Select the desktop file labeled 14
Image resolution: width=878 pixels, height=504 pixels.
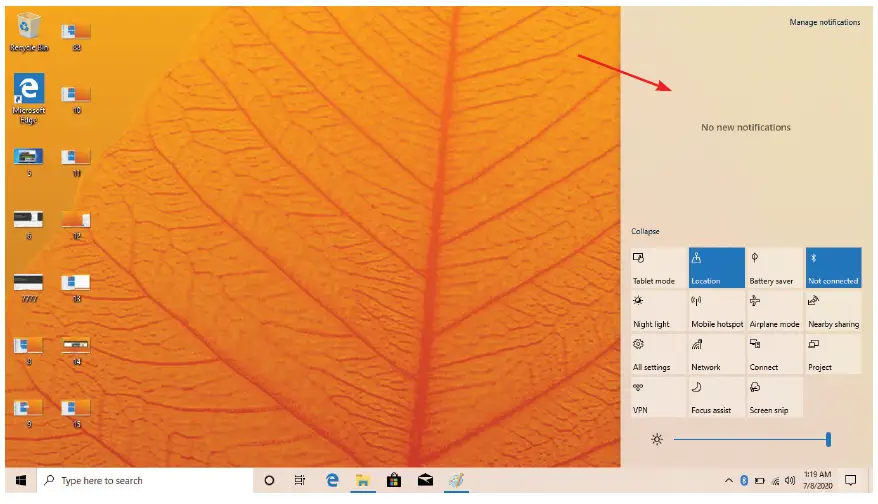coord(76,351)
